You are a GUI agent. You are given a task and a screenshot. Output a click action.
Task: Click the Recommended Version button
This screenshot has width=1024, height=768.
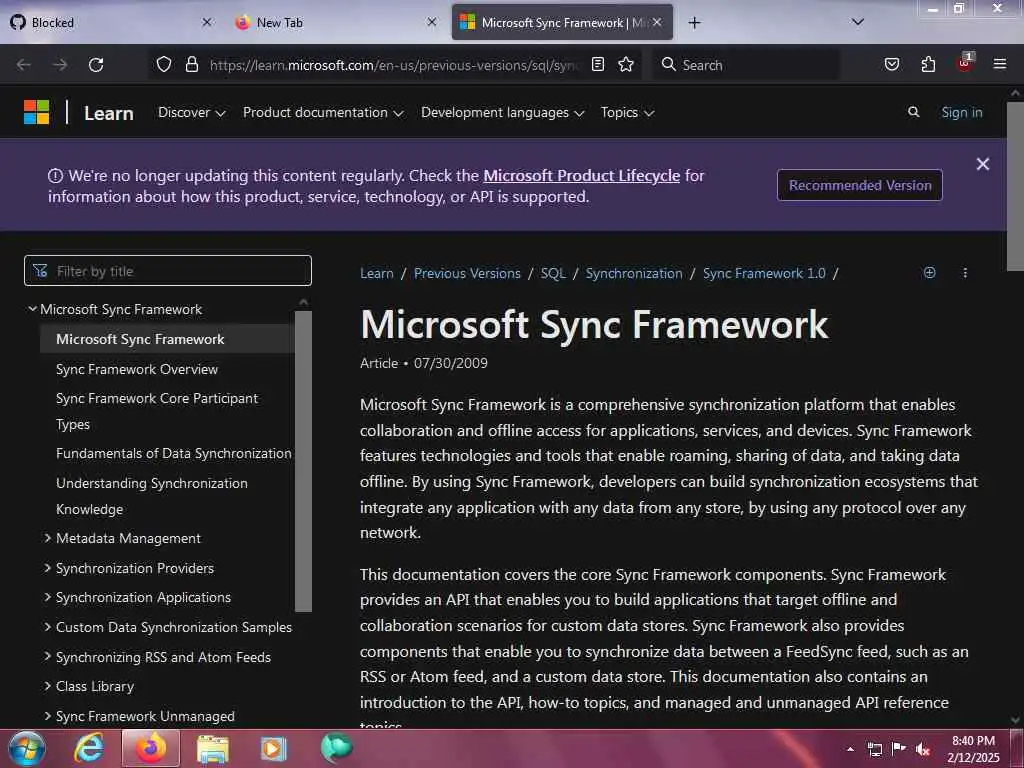(x=859, y=185)
